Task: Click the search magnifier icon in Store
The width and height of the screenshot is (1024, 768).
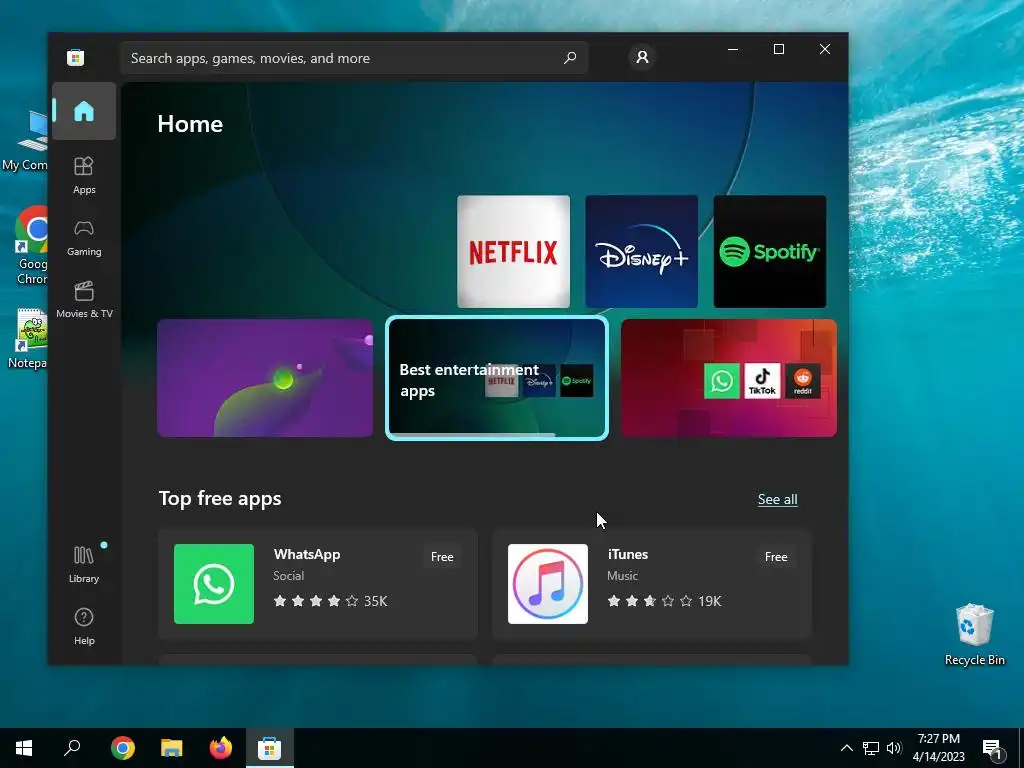Action: pos(570,57)
